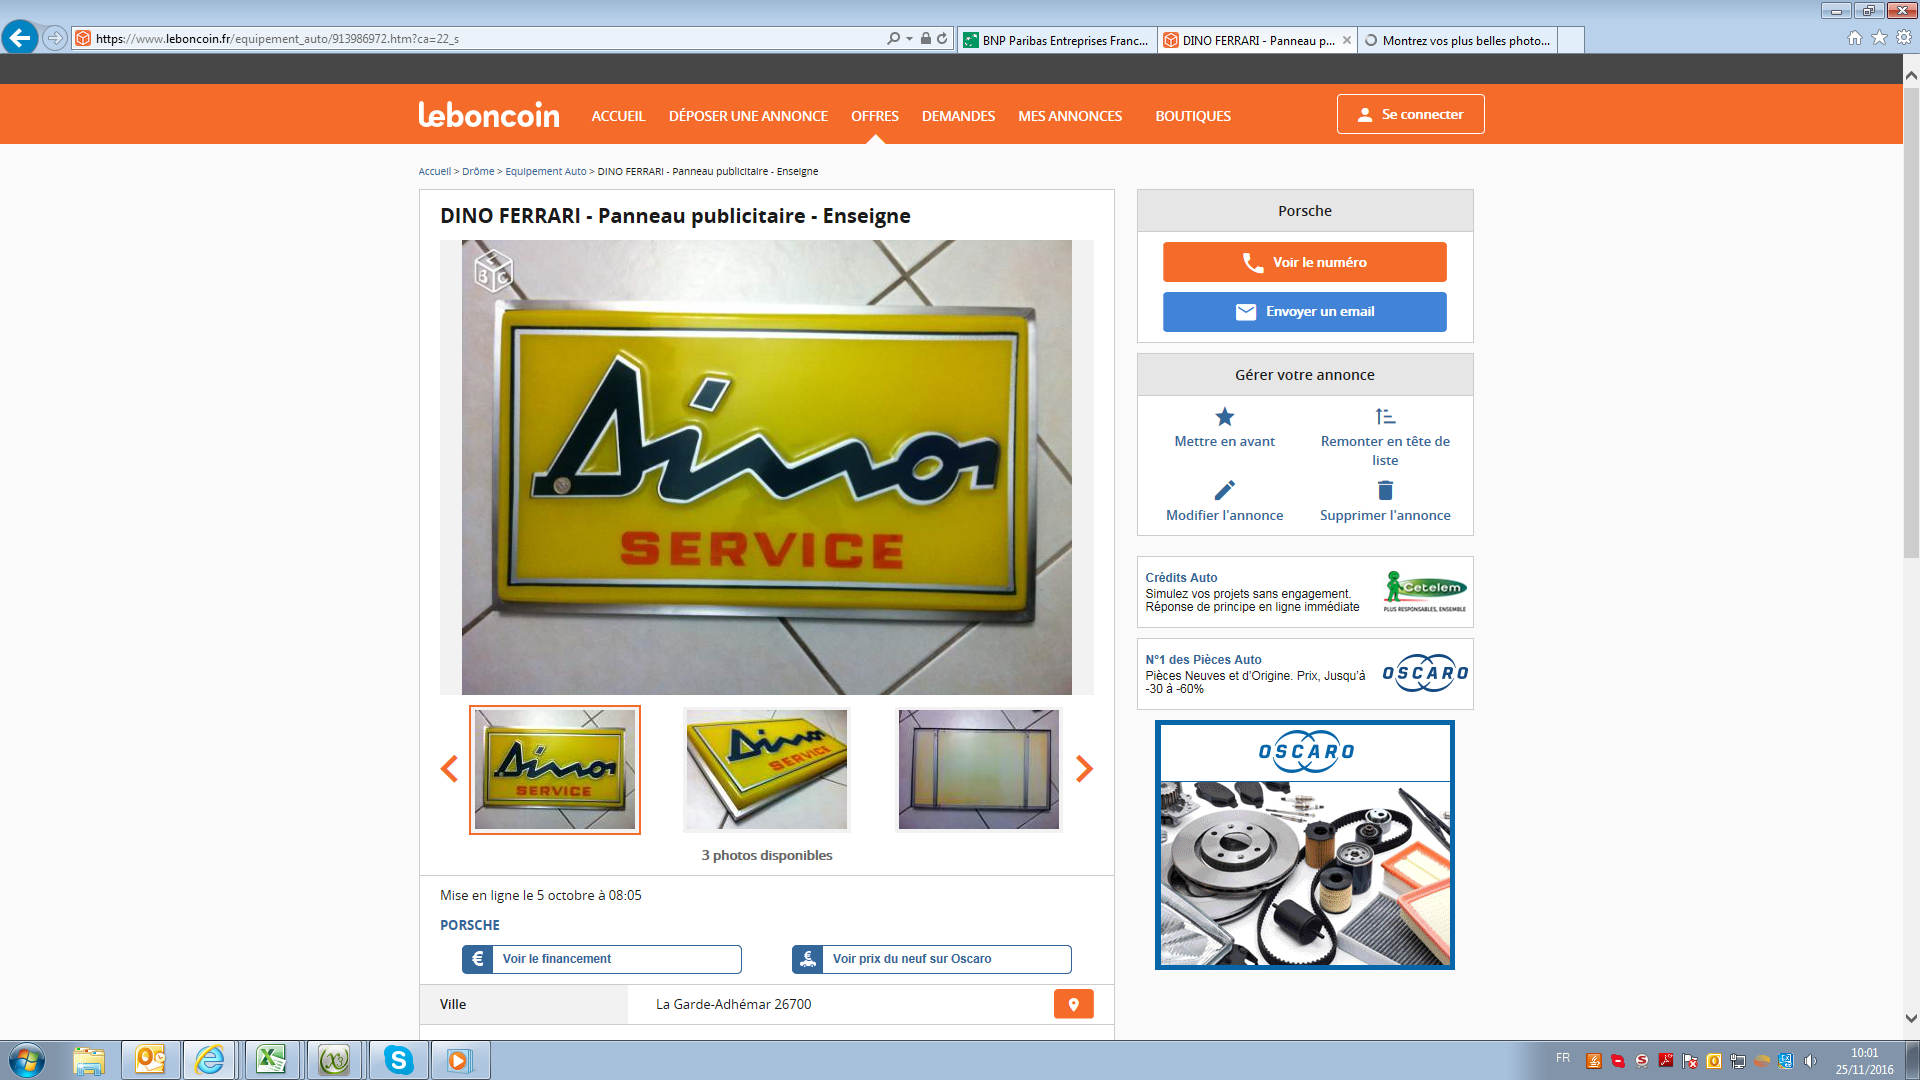
Task: Click the Voir le numéro button
Action: [x=1304, y=262]
